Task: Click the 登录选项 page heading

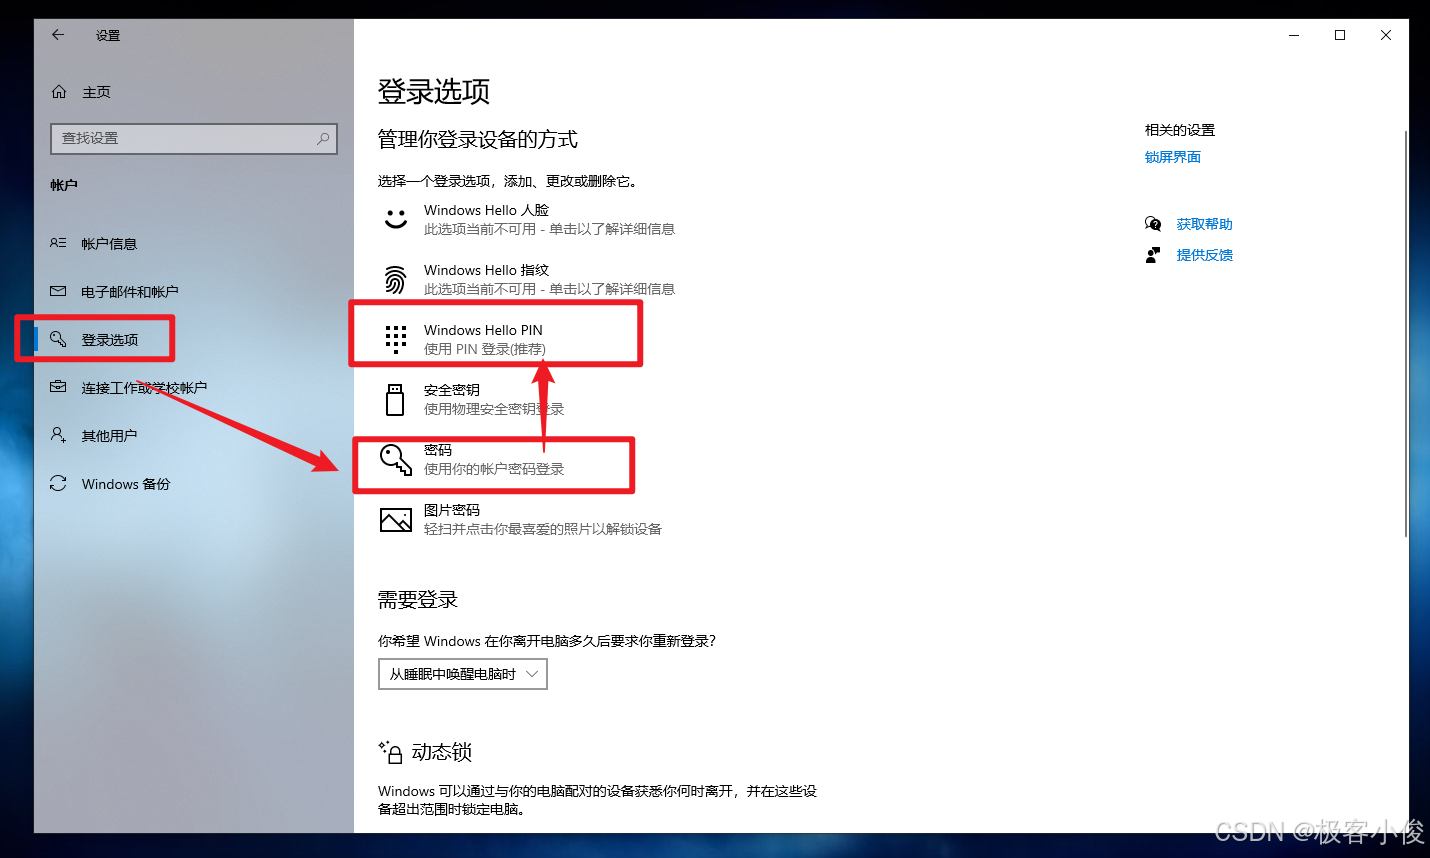Action: click(434, 92)
